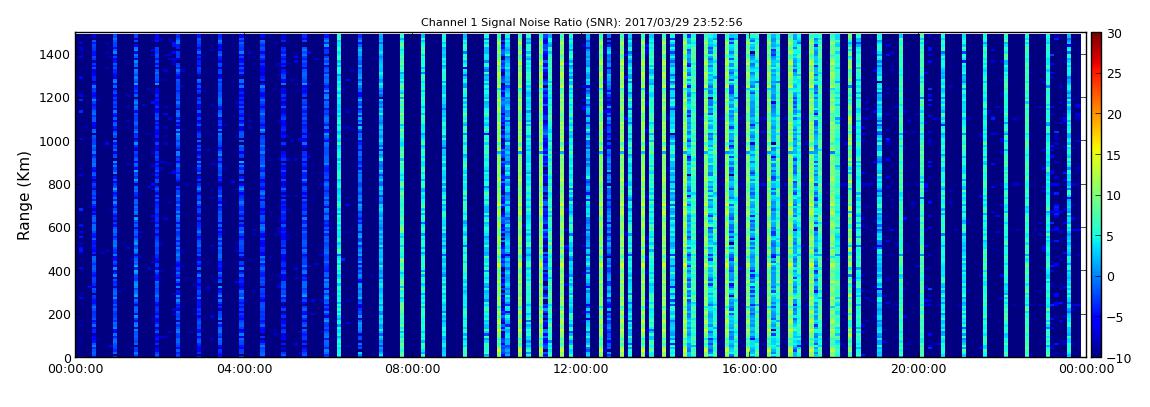Click the 08:00:00 time tick label
Screen dimensions: 1150x407
(413, 369)
